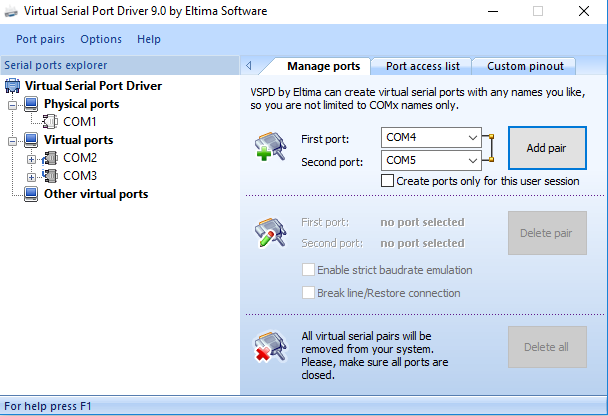The image size is (608, 416).
Task: Click the delete all connector icon with red X
Action: 271,346
